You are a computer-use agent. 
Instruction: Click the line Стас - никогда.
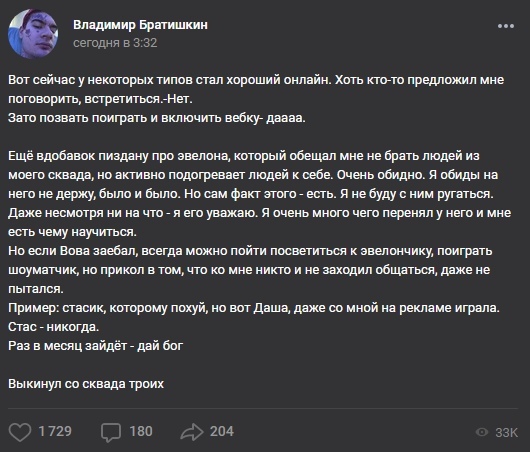click(53, 327)
